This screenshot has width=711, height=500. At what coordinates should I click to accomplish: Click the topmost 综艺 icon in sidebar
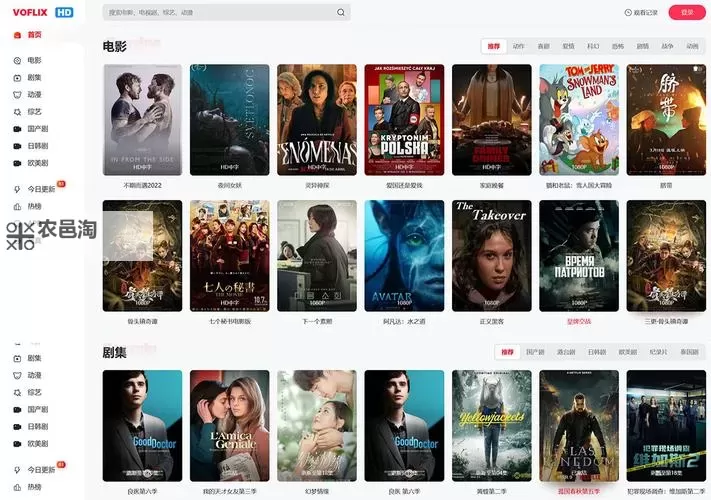point(17,112)
